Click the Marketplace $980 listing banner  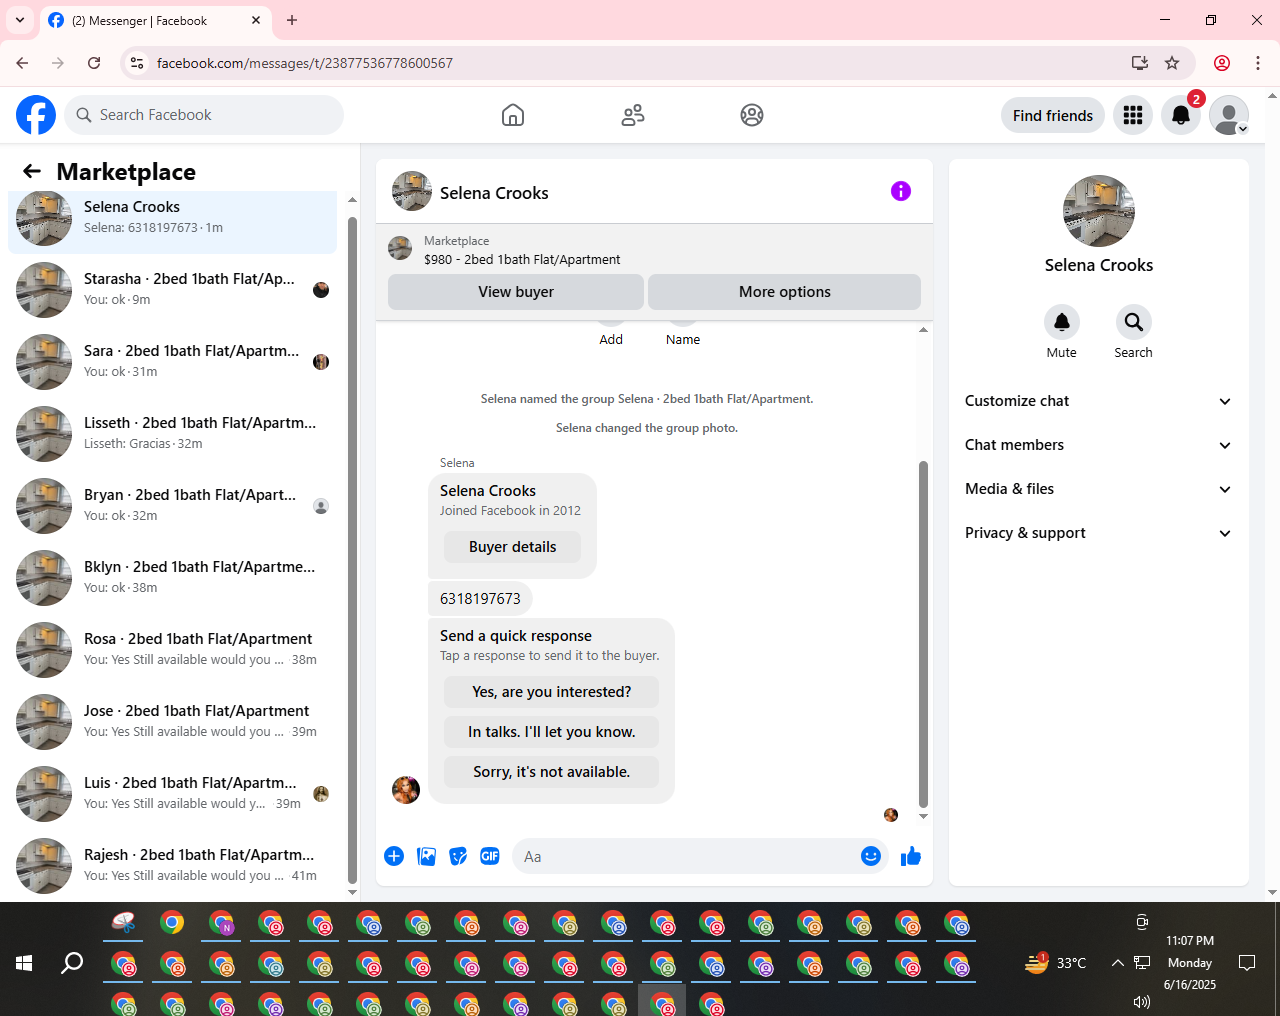point(654,249)
